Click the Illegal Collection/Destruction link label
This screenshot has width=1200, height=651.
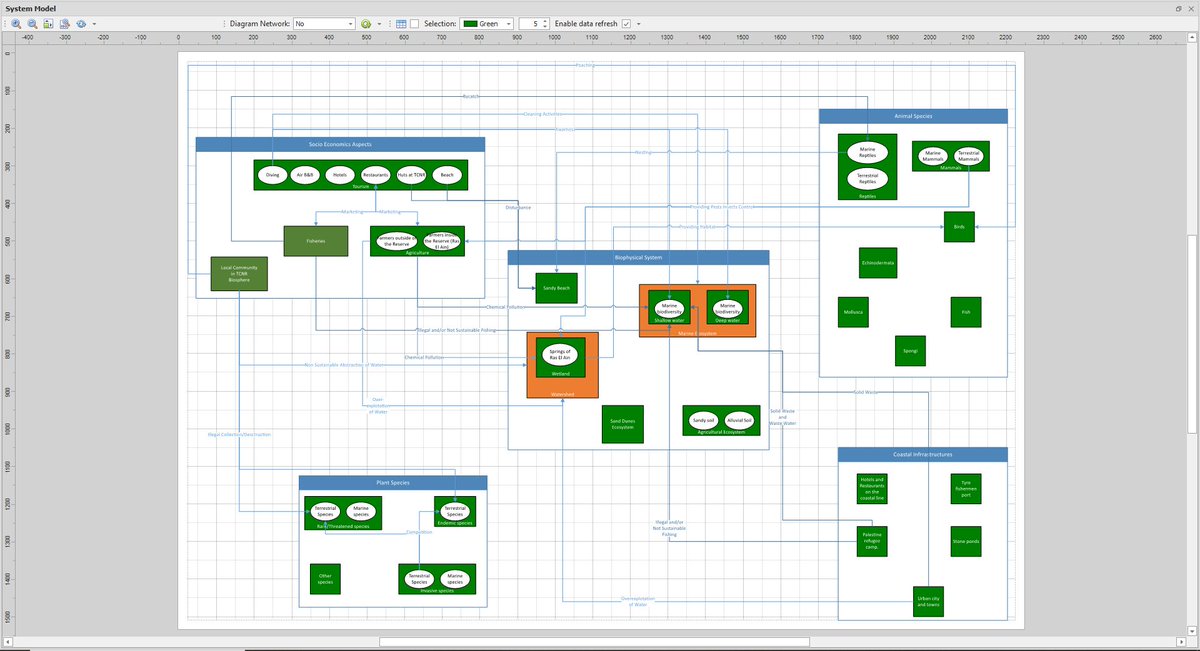tap(240, 434)
